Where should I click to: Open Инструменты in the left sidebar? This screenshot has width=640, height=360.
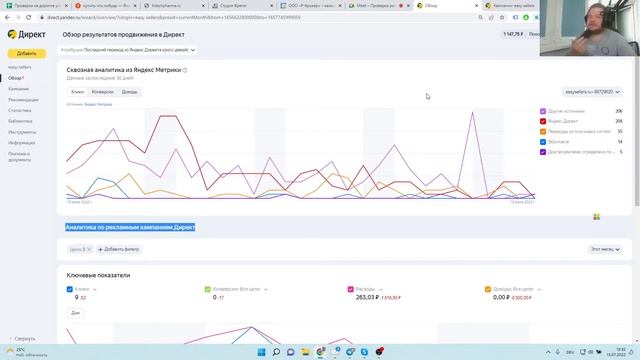pos(22,132)
